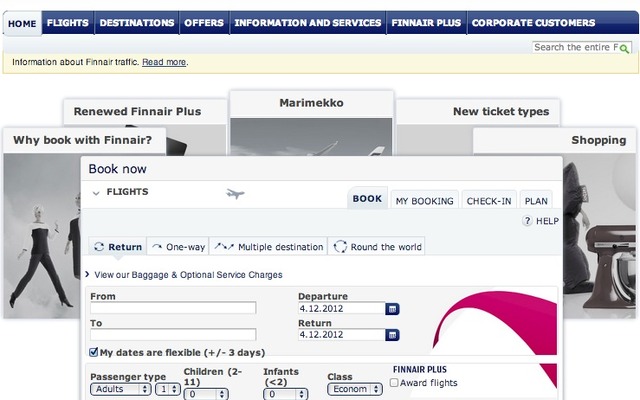Open the Infants (<2) count dropdown
640x400 pixels.
pos(285,394)
